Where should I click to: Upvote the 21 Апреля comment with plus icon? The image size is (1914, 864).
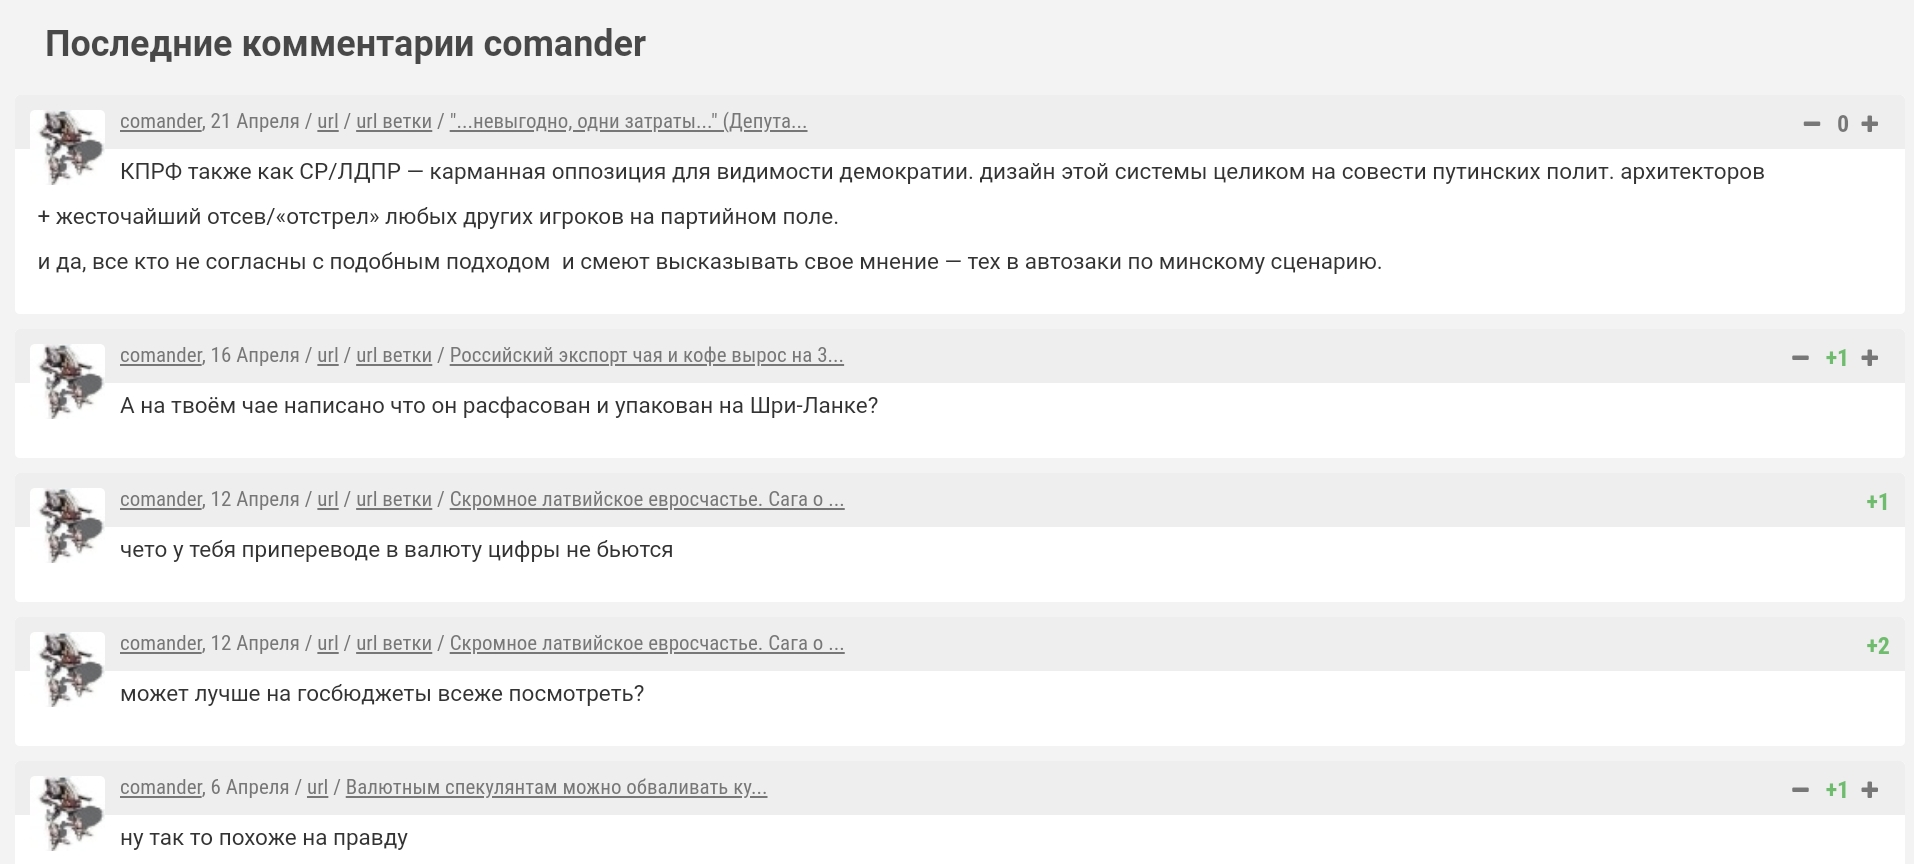(1869, 124)
